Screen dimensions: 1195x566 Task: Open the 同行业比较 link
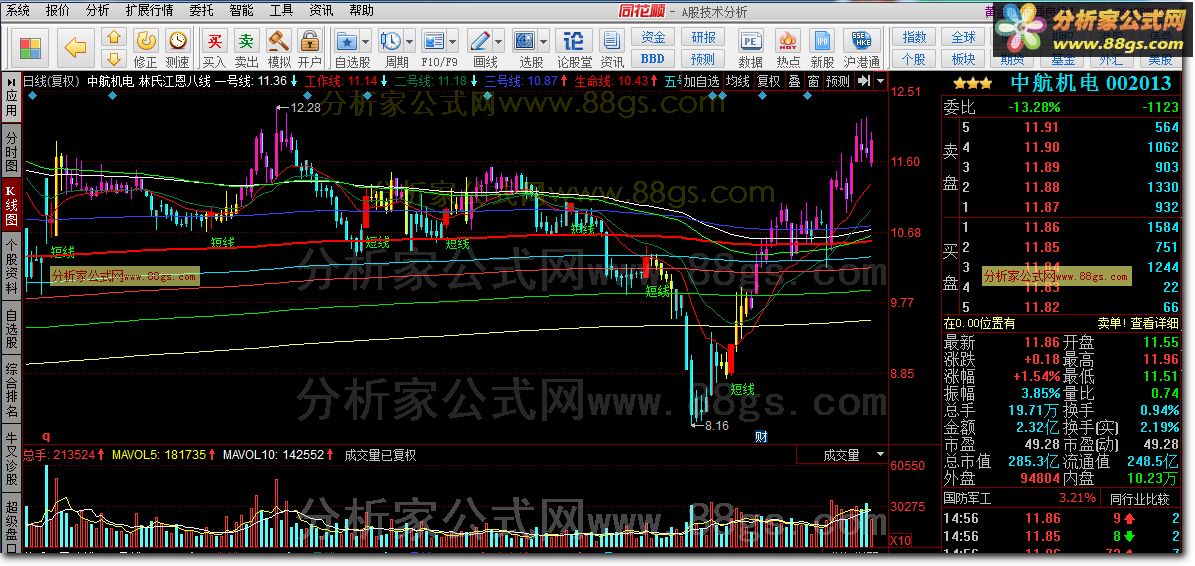coord(1140,499)
